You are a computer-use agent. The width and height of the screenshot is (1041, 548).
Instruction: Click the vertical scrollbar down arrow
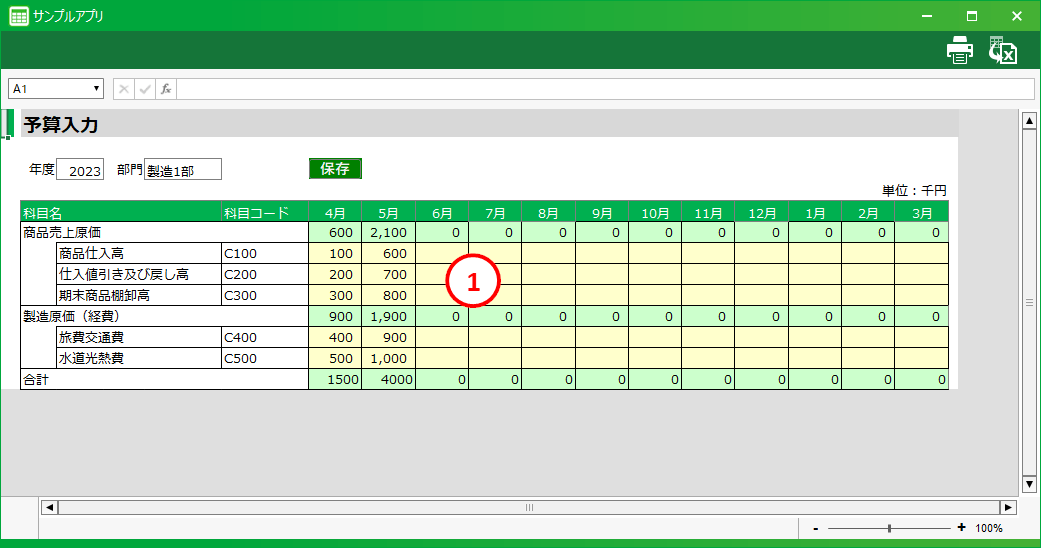pyautogui.click(x=1029, y=484)
